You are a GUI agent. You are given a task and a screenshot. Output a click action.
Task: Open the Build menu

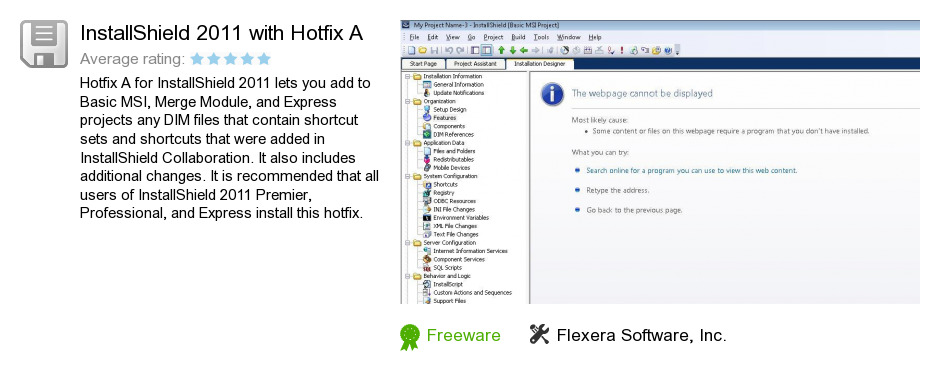click(518, 37)
